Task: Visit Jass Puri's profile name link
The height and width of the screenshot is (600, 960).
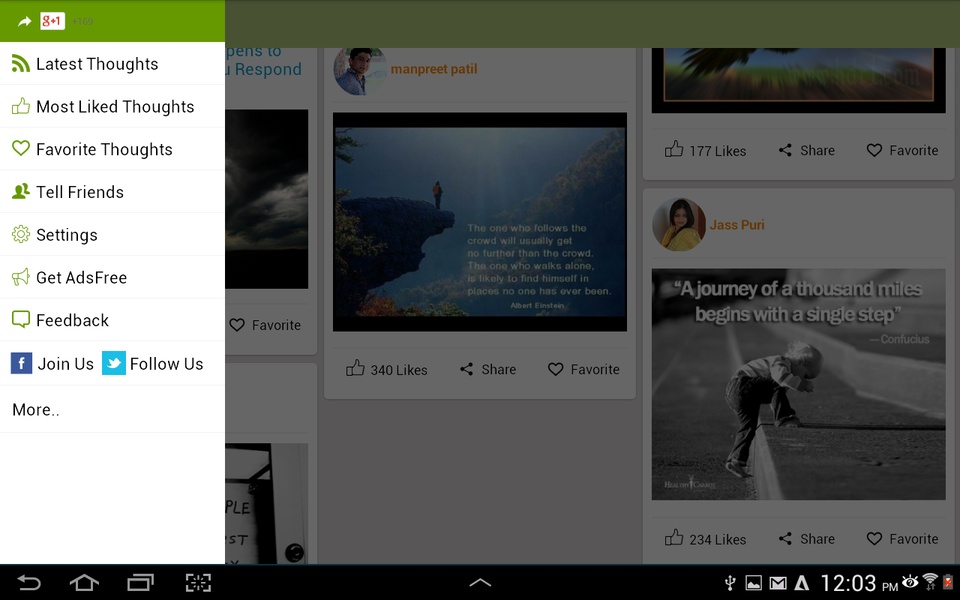Action: pyautogui.click(x=737, y=225)
